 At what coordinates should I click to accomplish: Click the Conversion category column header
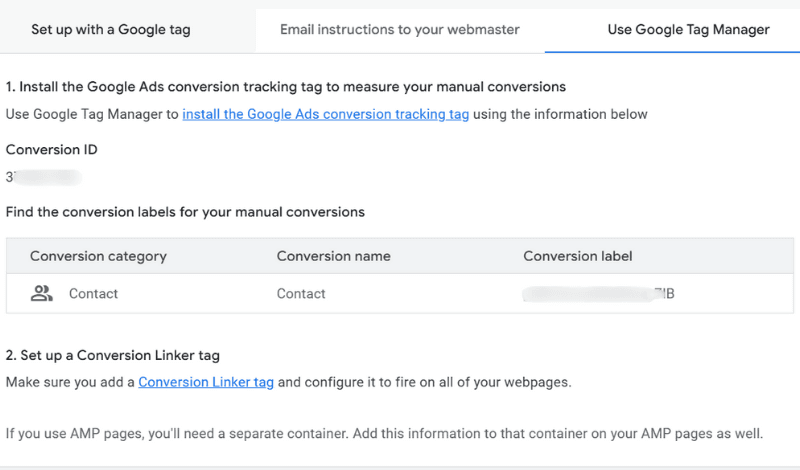tap(98, 256)
